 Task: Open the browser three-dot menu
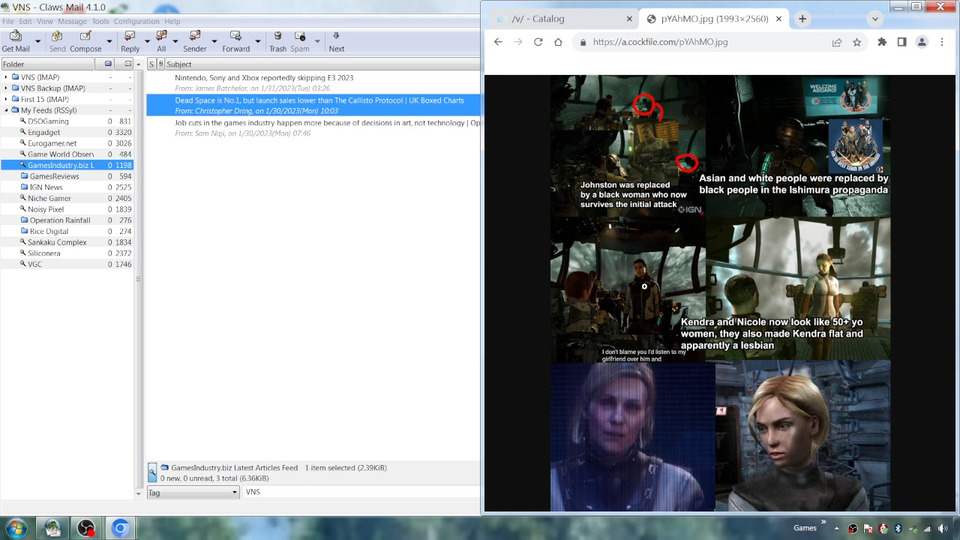[x=942, y=42]
